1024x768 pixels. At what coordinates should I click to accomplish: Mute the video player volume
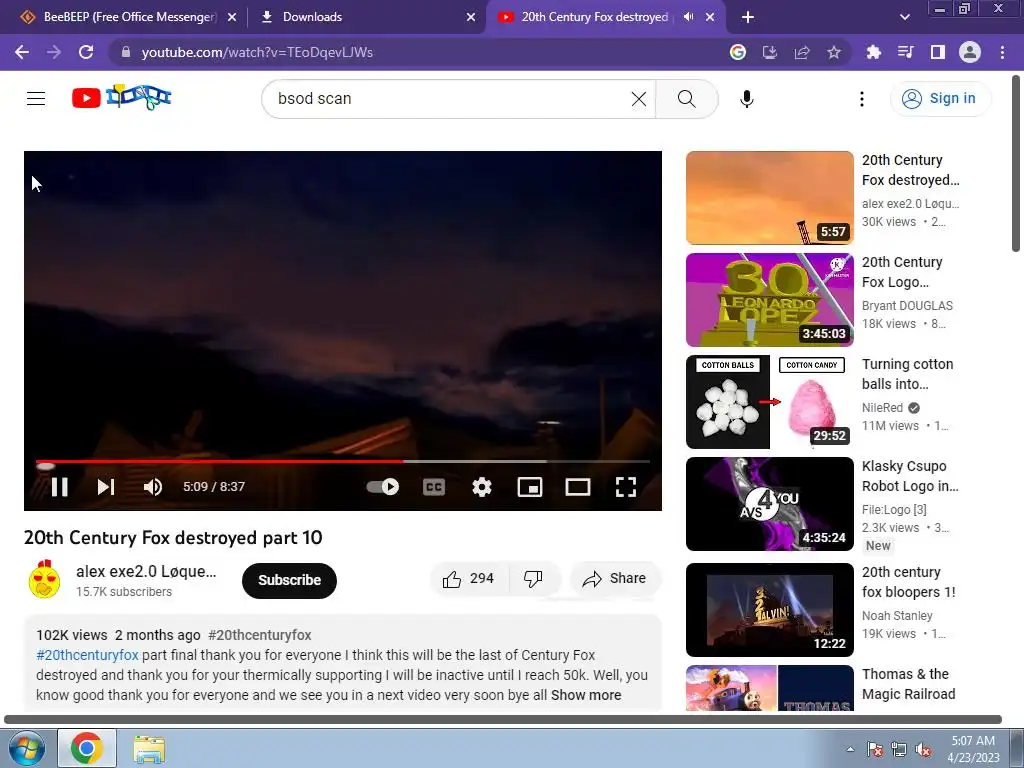coord(153,487)
